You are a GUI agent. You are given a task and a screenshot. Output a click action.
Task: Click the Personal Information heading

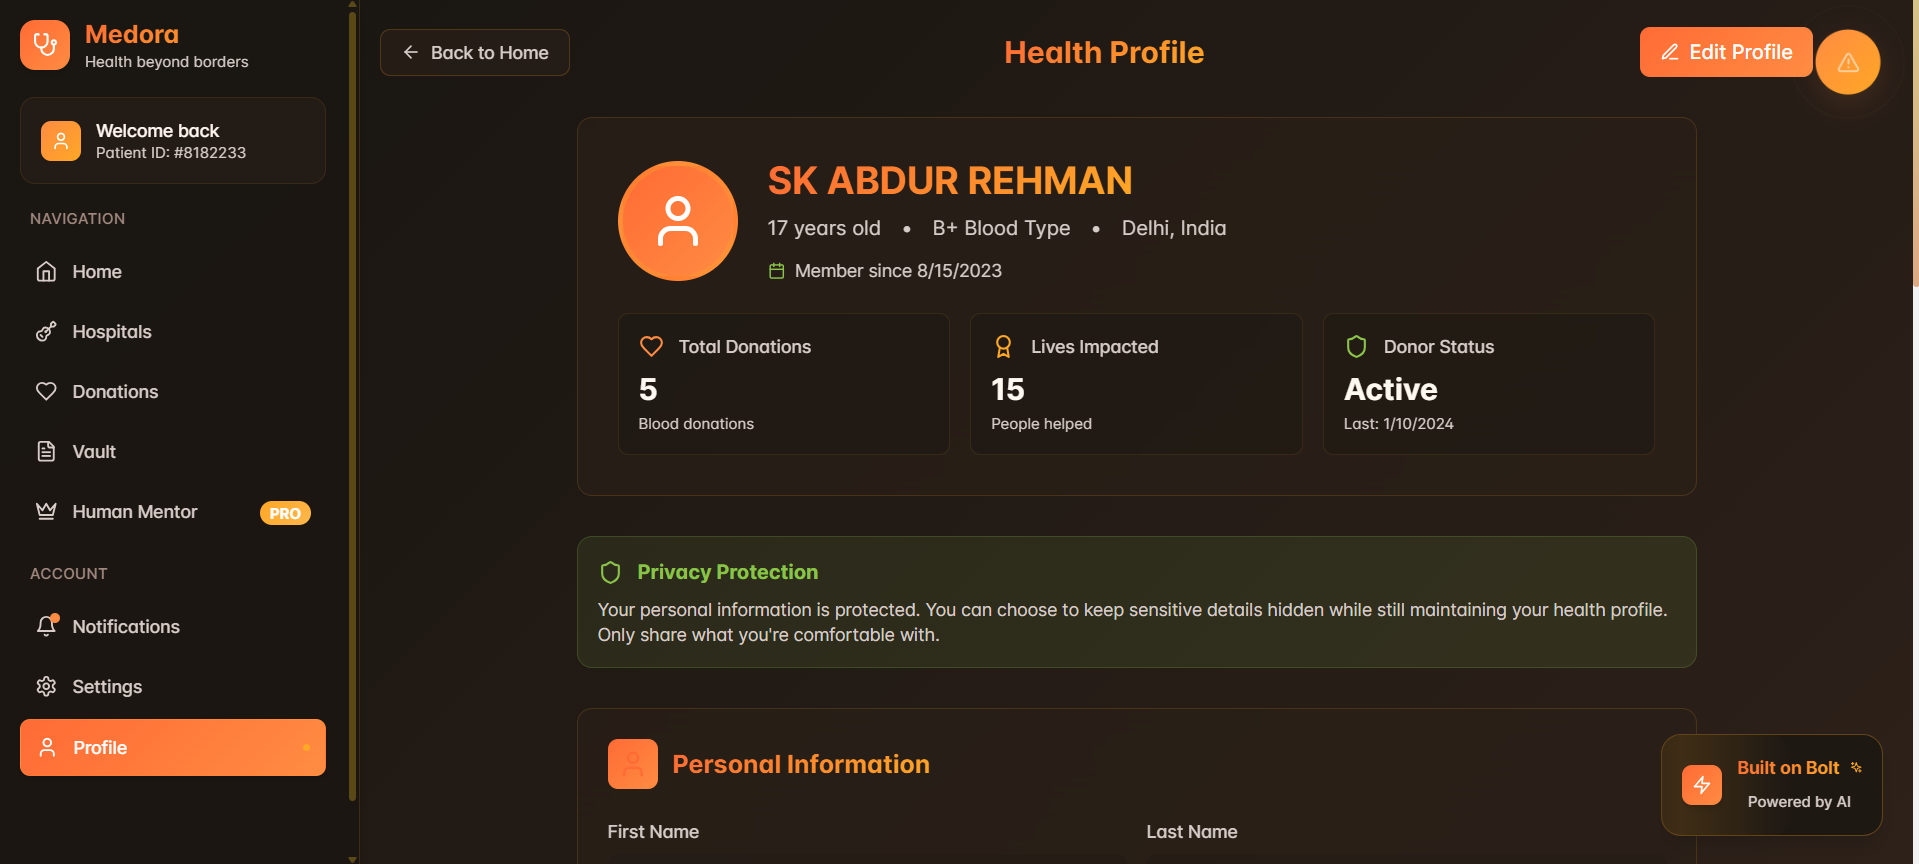[801, 764]
